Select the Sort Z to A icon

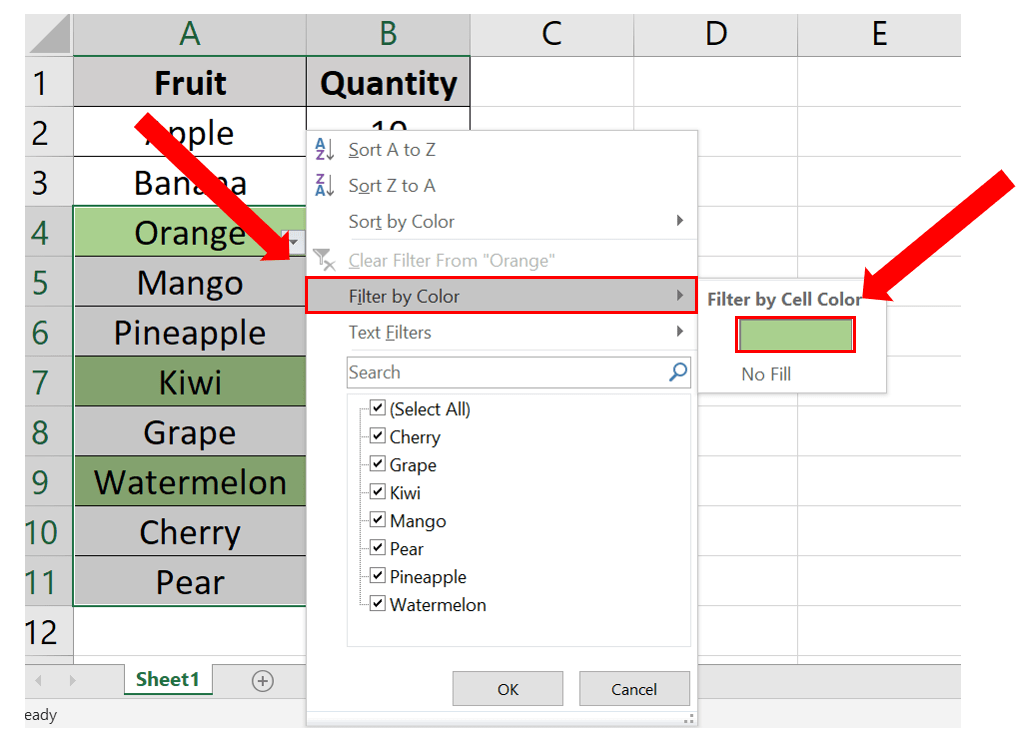pos(325,185)
